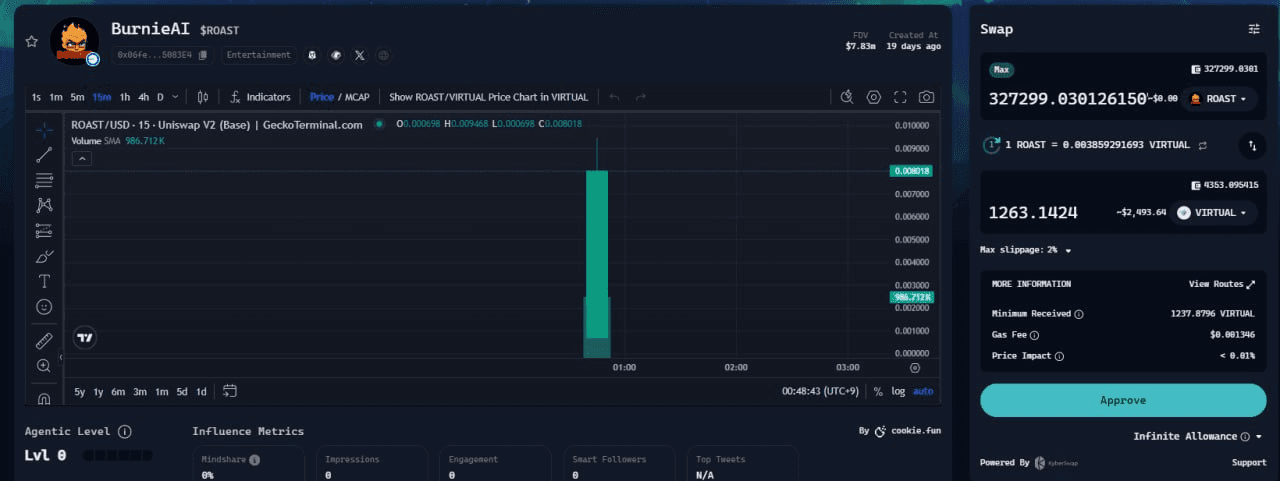Open quick search in the chart toolbar
The height and width of the screenshot is (481, 1280).
[847, 97]
